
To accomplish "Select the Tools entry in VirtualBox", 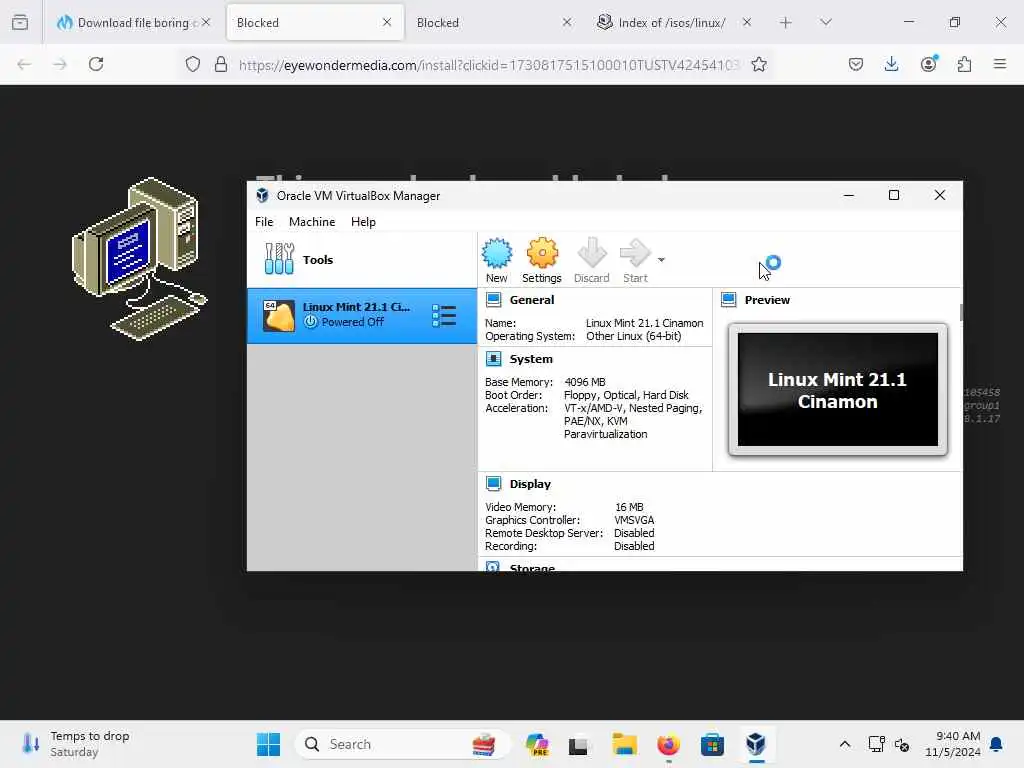I will 362,259.
